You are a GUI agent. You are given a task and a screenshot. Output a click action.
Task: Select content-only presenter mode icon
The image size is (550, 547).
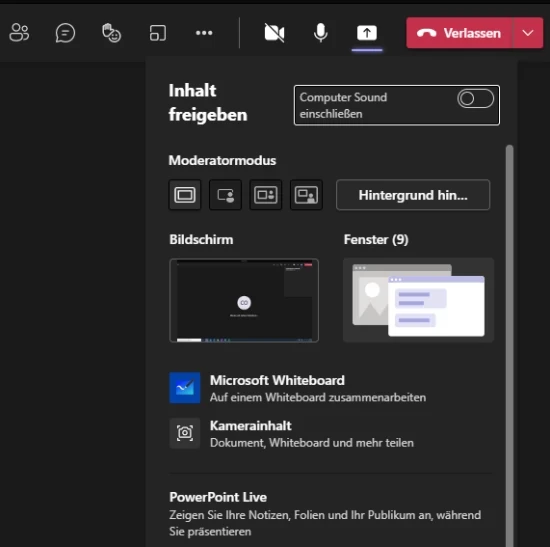pos(185,195)
